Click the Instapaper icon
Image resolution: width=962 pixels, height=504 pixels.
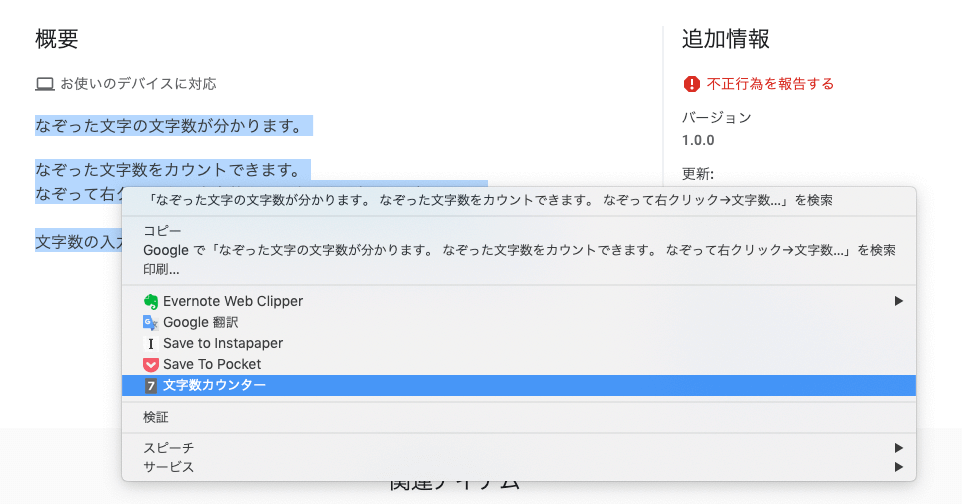pos(150,344)
